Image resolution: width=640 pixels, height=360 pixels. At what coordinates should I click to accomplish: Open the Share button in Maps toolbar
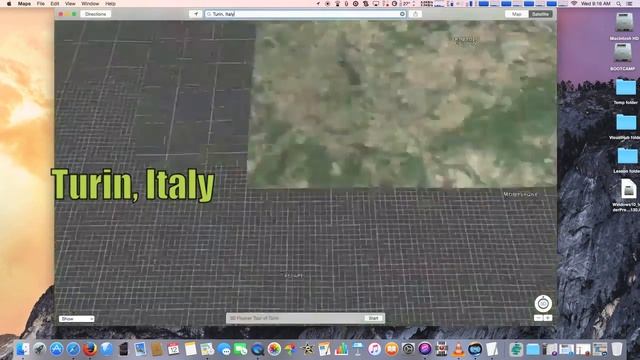(416, 14)
